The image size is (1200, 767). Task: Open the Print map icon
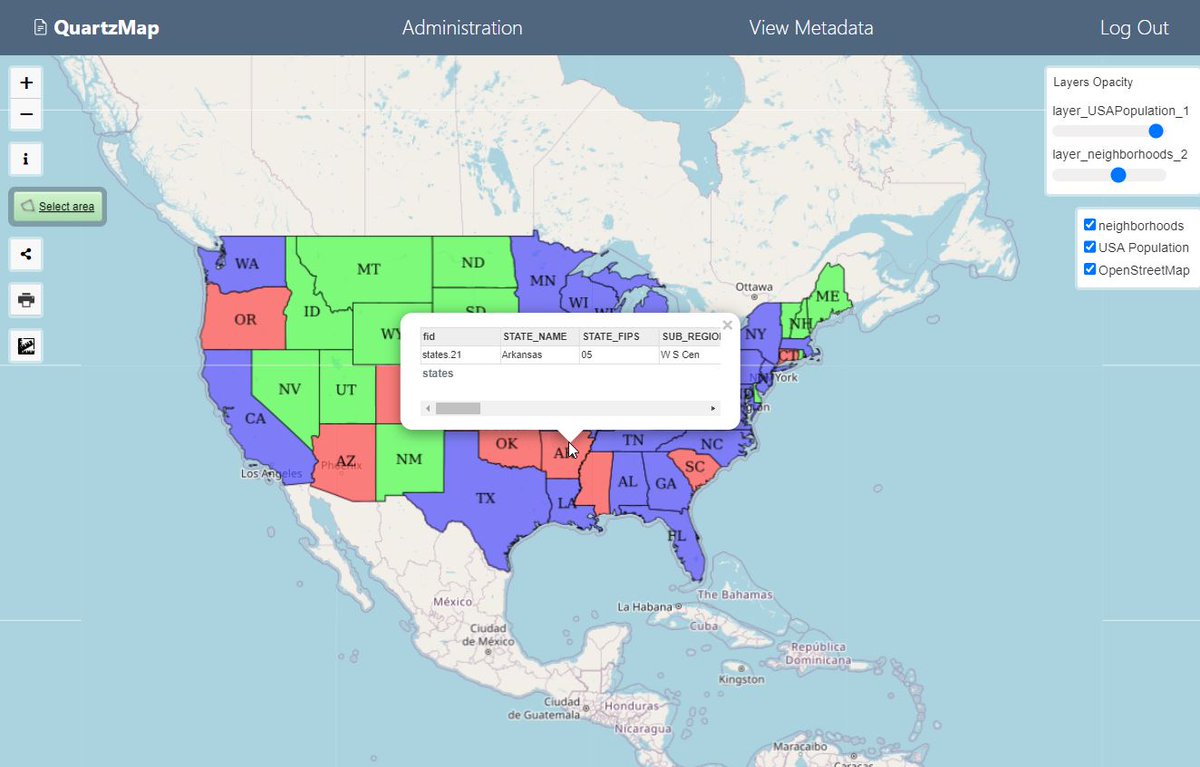click(25, 299)
